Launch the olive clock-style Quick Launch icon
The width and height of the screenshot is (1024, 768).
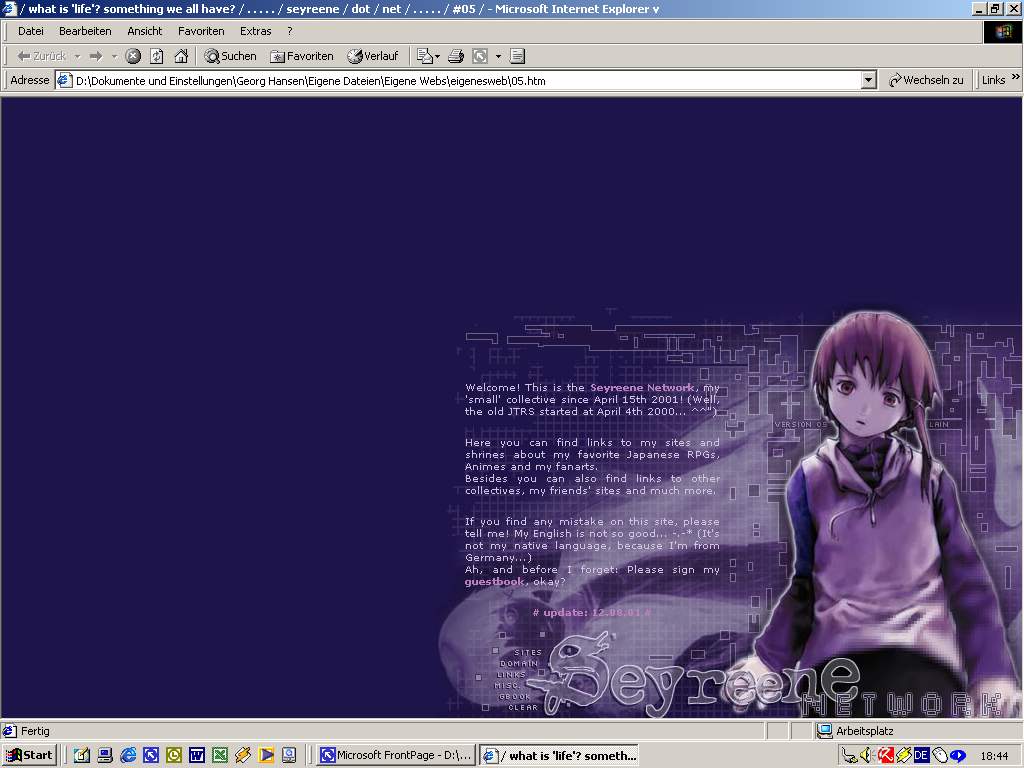[174, 755]
